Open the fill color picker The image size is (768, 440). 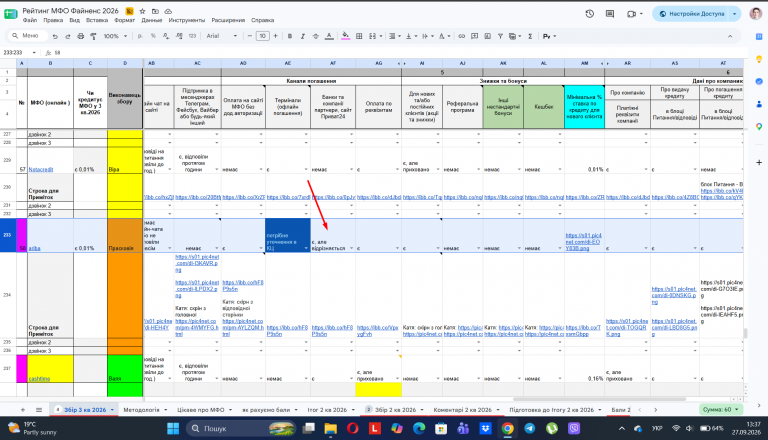pyautogui.click(x=346, y=36)
